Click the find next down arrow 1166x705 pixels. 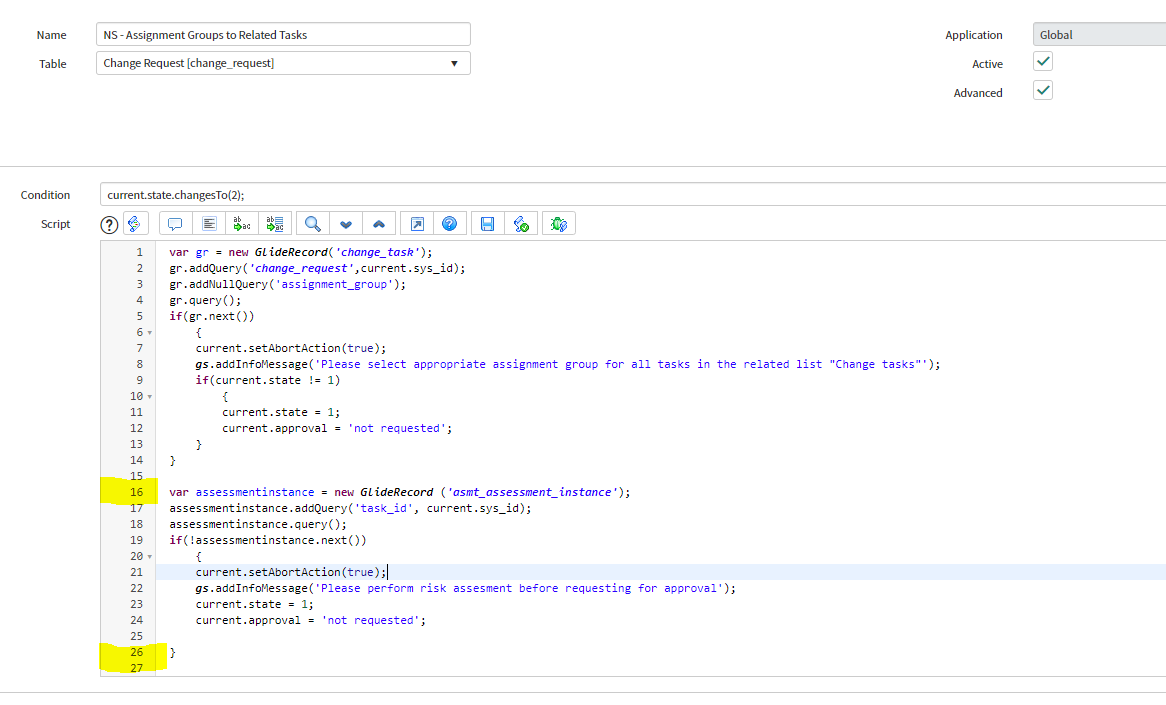[x=347, y=224]
